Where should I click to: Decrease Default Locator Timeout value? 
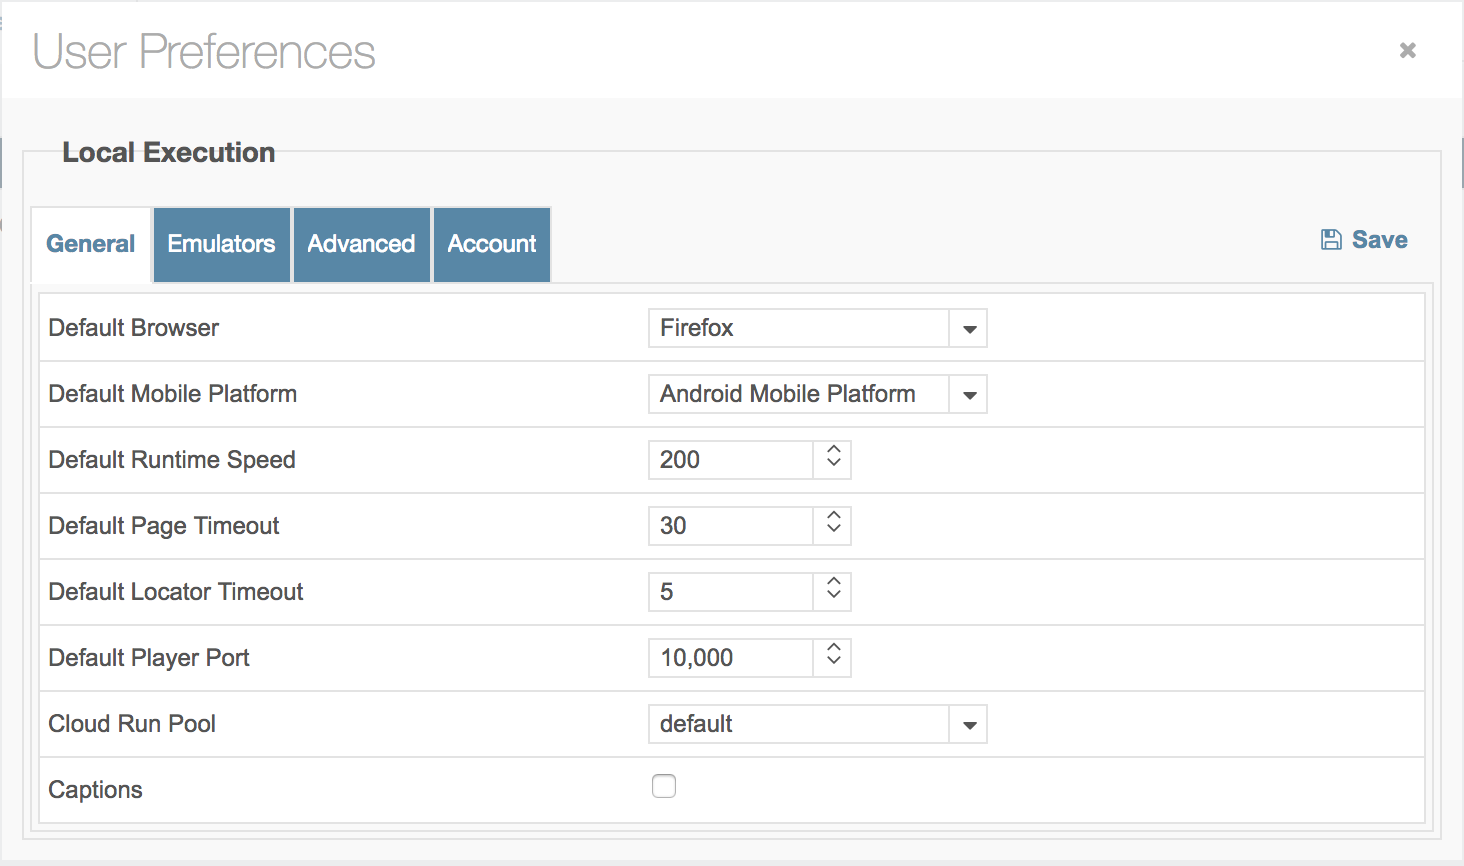tap(834, 598)
